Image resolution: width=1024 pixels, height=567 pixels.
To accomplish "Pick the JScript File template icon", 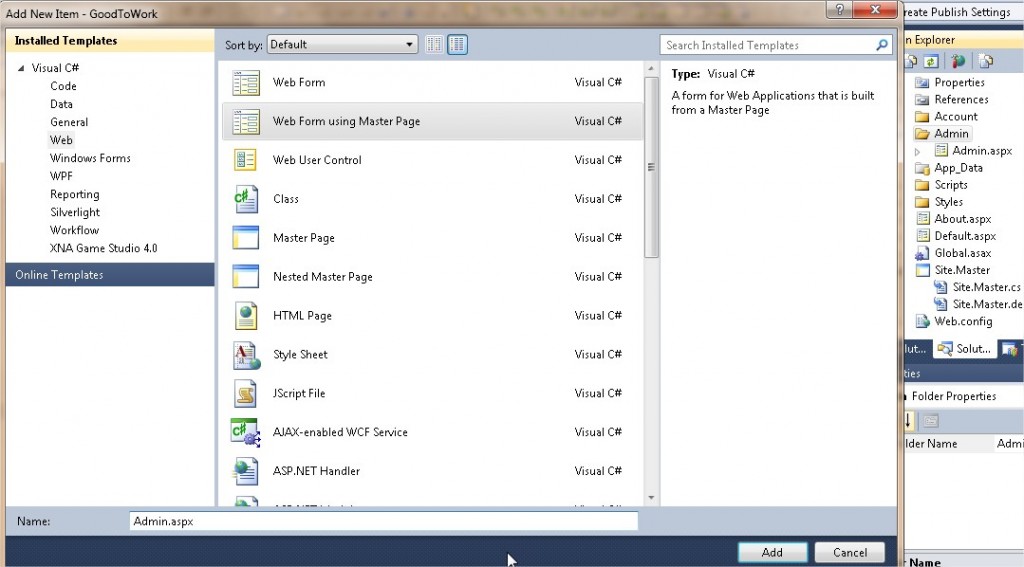I will click(246, 393).
